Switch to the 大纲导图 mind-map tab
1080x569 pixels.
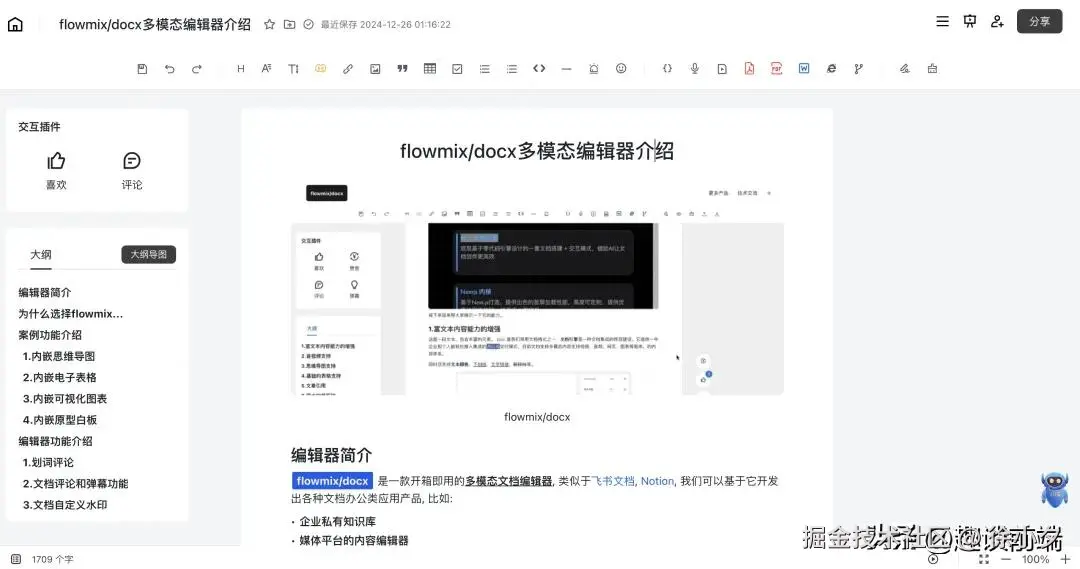coord(149,254)
